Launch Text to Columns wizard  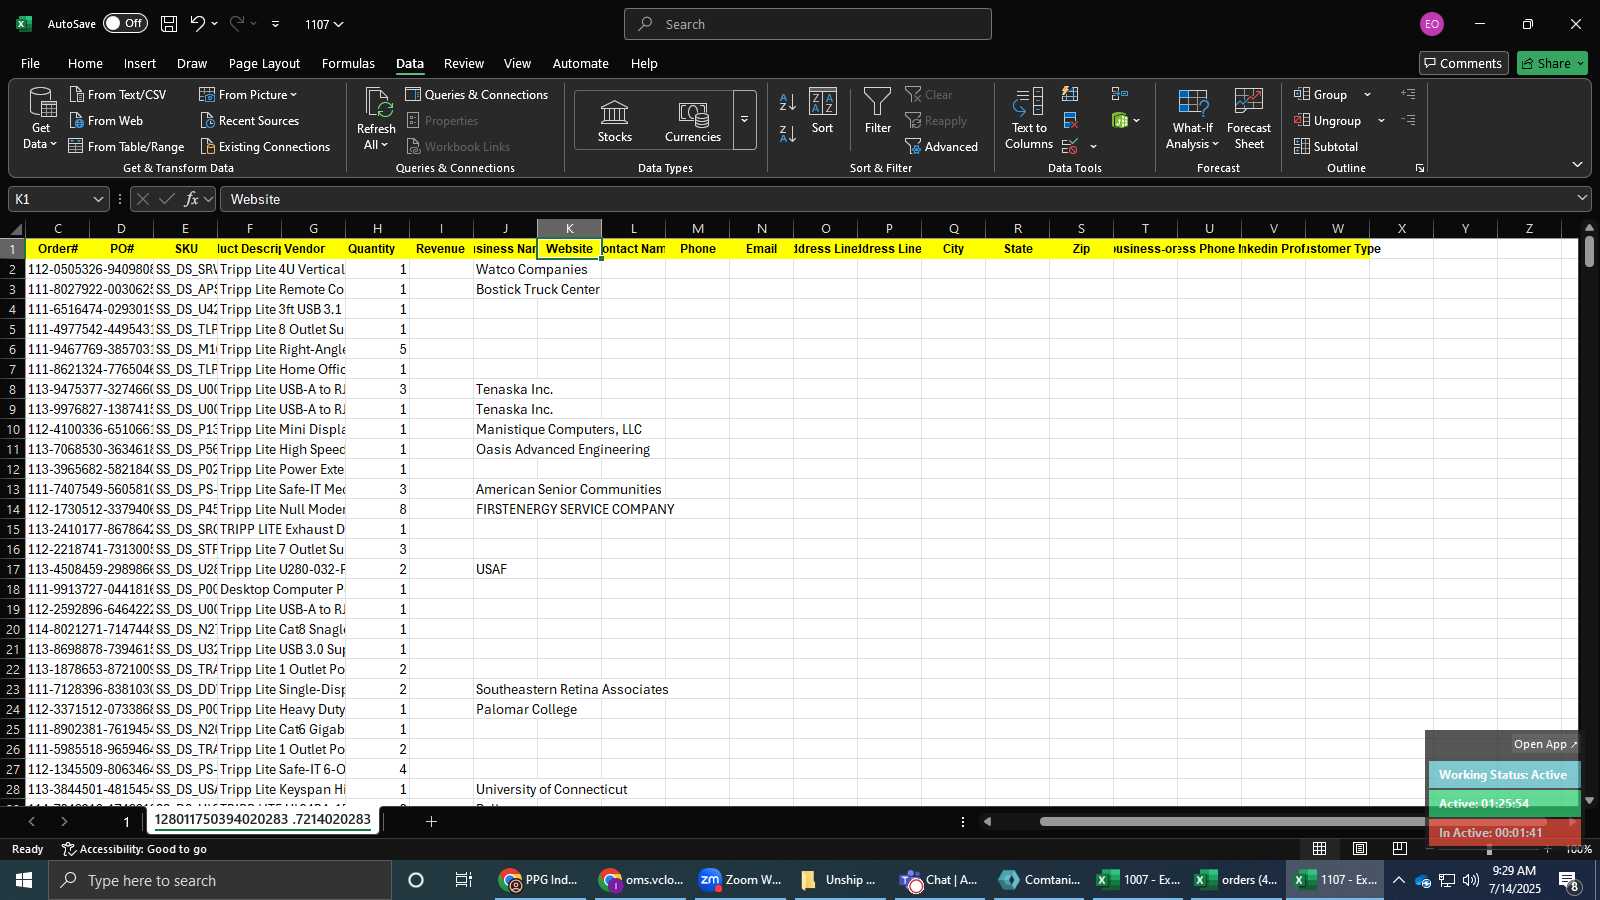pos(1029,118)
